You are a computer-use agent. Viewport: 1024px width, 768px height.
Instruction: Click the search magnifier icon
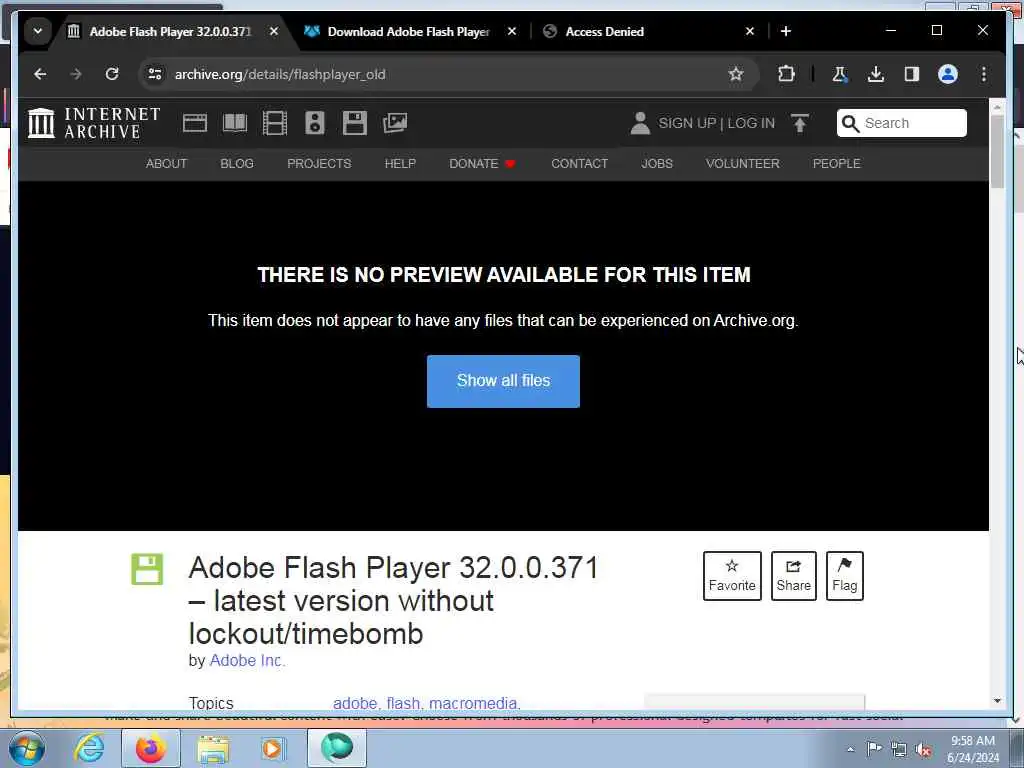[x=850, y=123]
